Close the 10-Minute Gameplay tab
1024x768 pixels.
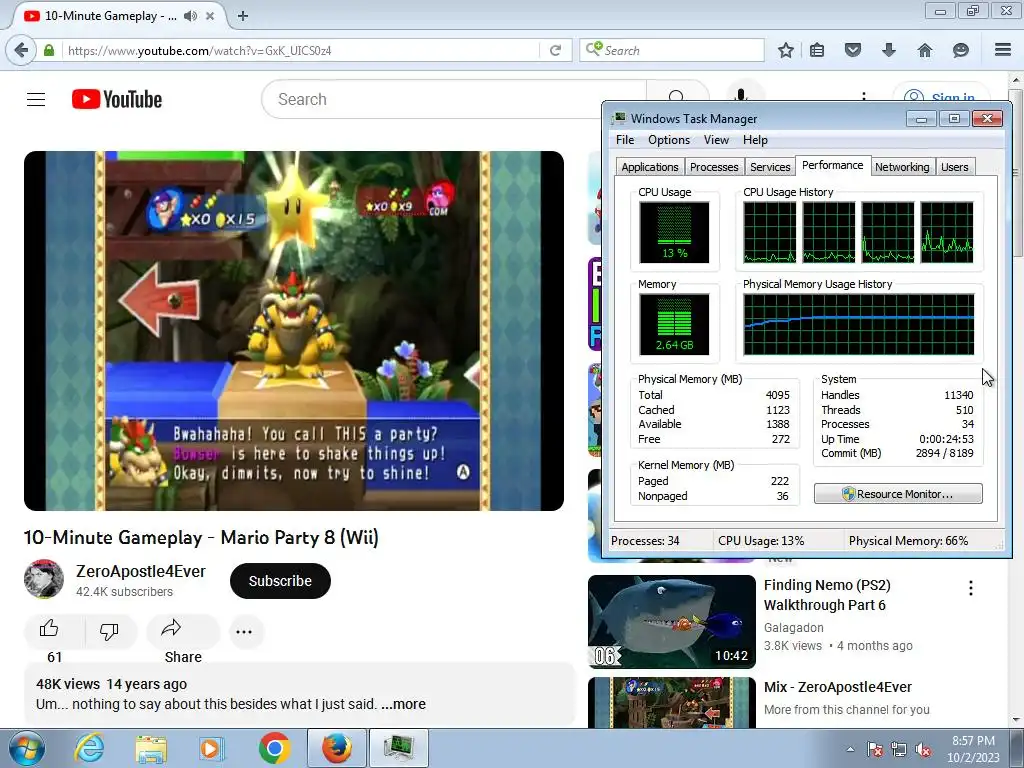210,16
